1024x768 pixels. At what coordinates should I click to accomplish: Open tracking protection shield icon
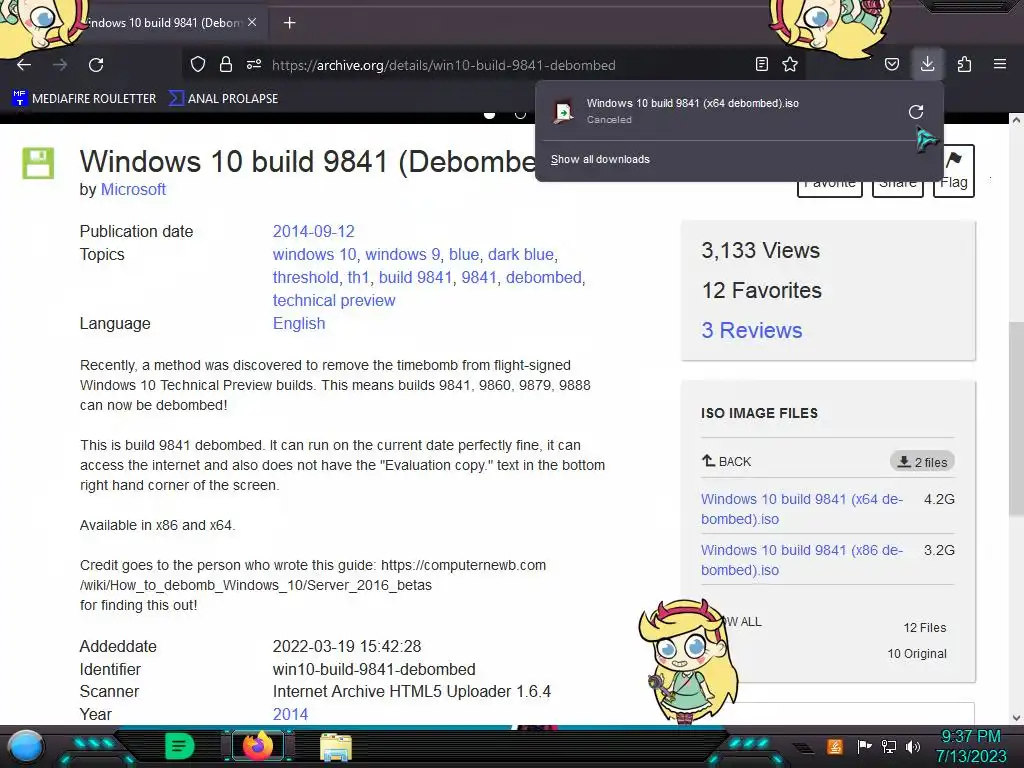coord(198,65)
